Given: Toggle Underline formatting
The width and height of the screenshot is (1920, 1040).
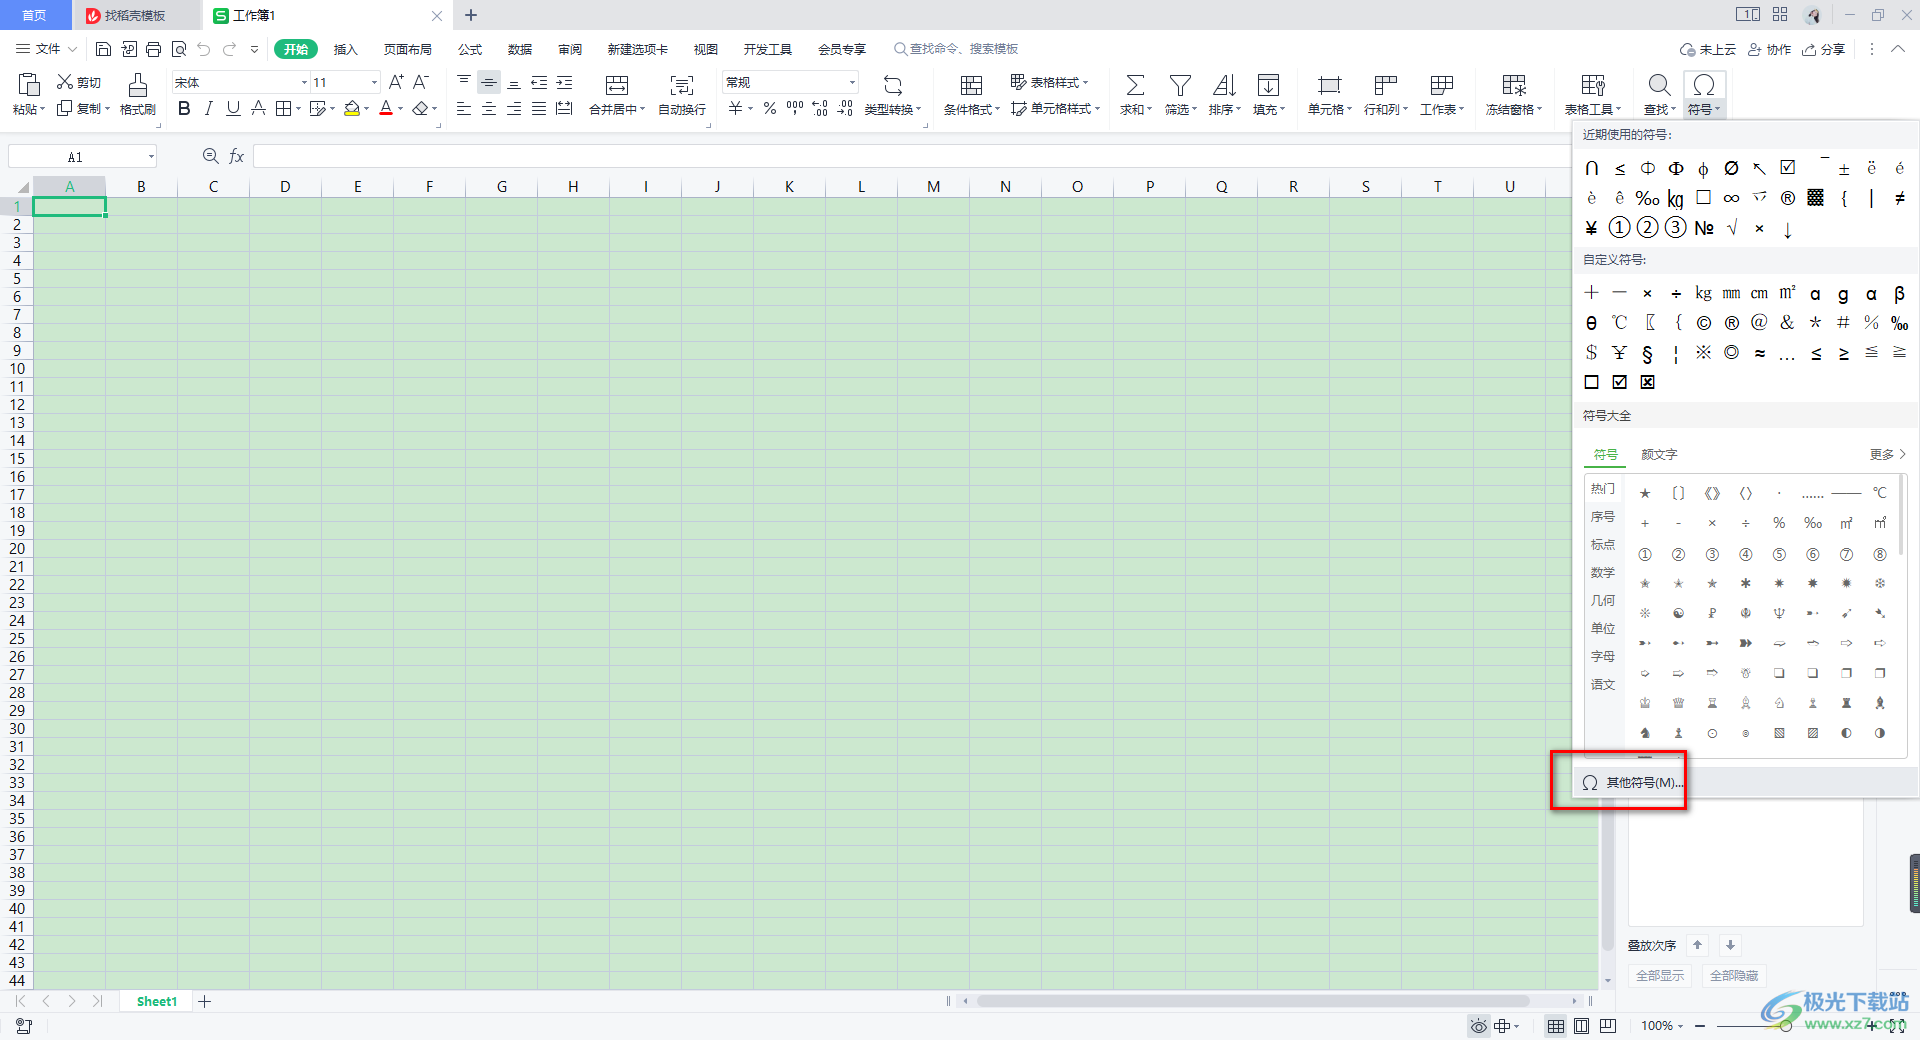Looking at the screenshot, I should [233, 108].
